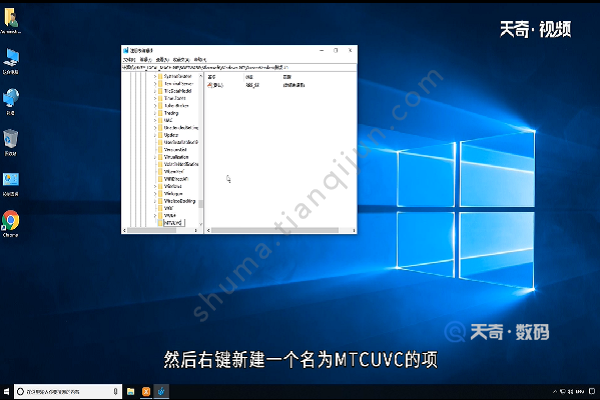This screenshot has height=400, width=600.
Task: Maximize the Registry Editor window
Action: pyautogui.click(x=336, y=50)
